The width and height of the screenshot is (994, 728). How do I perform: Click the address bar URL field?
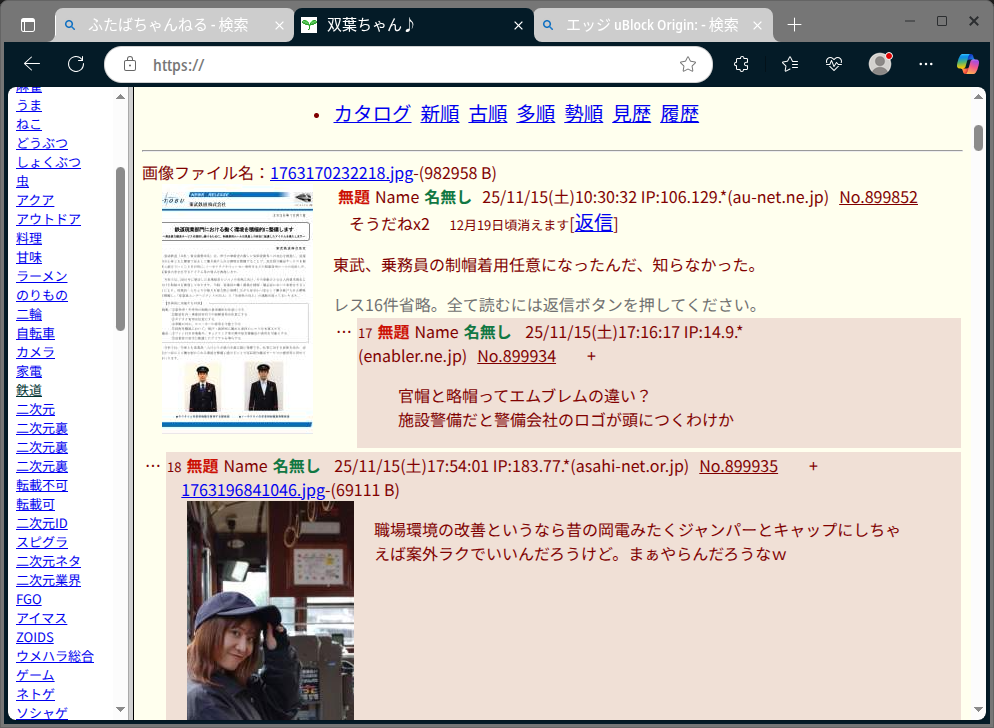pos(400,64)
